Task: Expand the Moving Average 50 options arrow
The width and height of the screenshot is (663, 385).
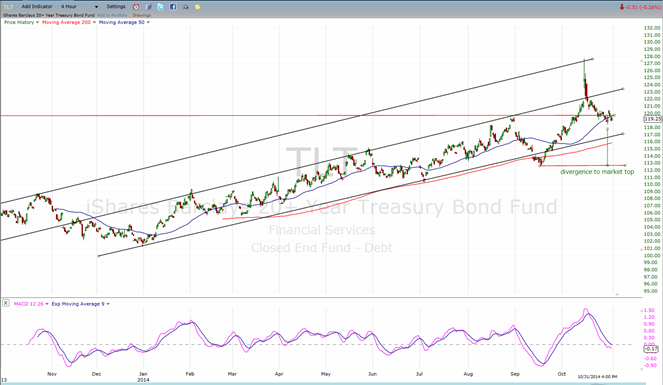Action: (x=148, y=22)
